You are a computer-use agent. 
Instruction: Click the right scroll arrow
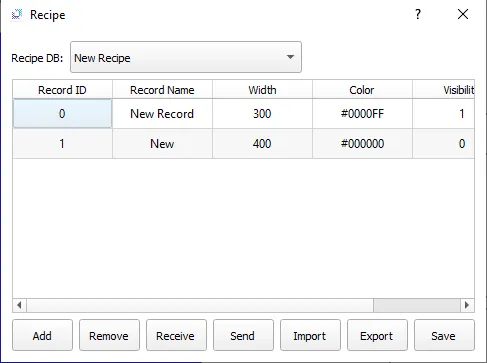pos(467,305)
